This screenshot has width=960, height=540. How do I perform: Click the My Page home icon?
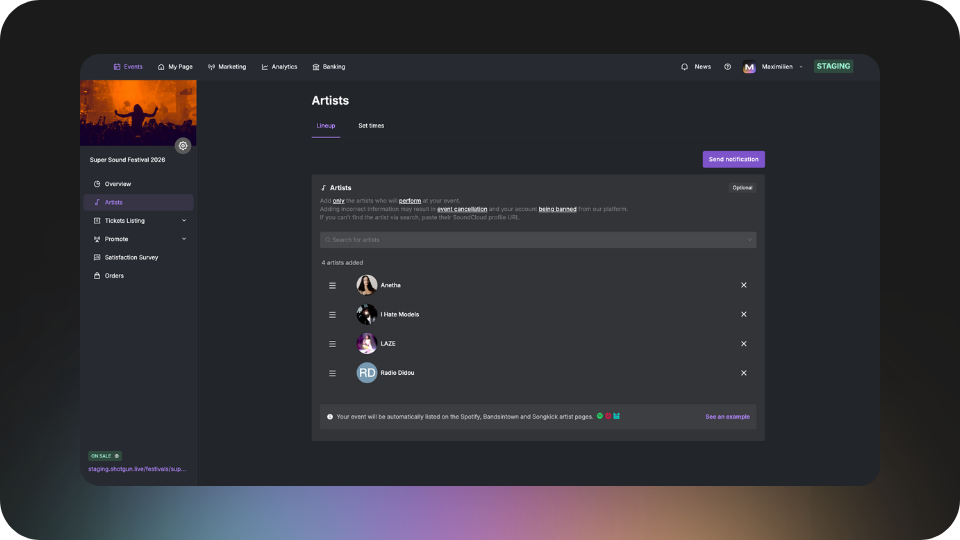click(161, 67)
